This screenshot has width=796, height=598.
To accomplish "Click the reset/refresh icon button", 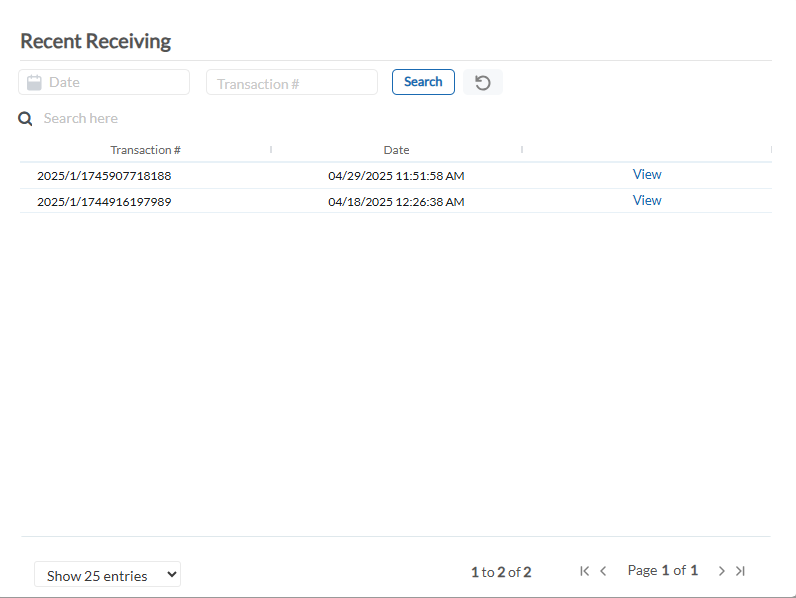I will click(483, 82).
